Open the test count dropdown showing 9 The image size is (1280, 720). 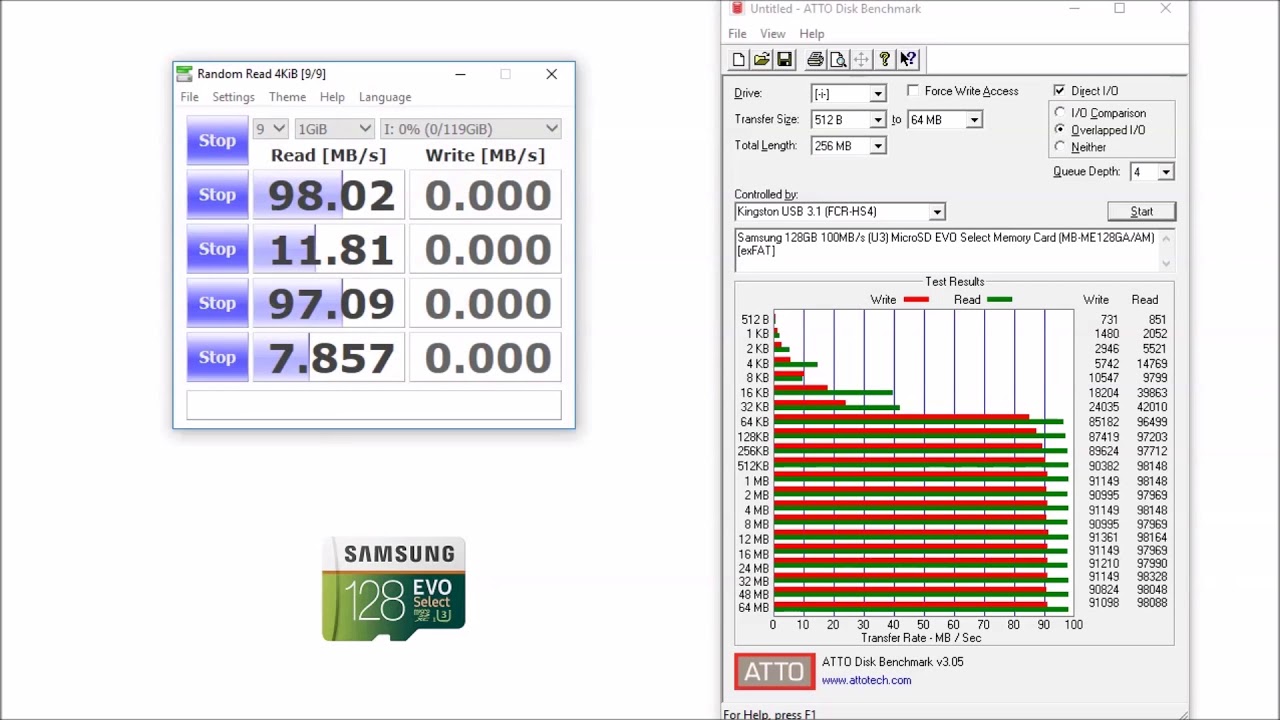[x=270, y=129]
